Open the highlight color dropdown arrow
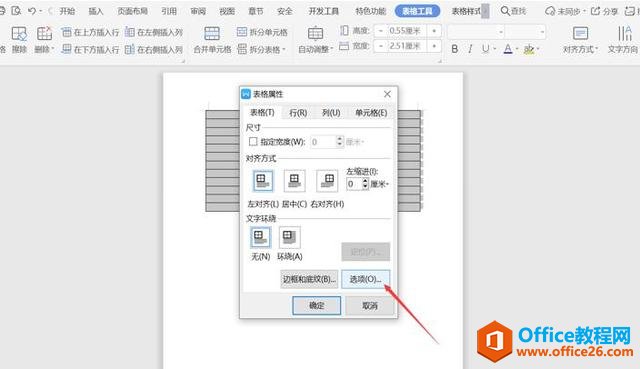This screenshot has height=369, width=640. [x=538, y=49]
